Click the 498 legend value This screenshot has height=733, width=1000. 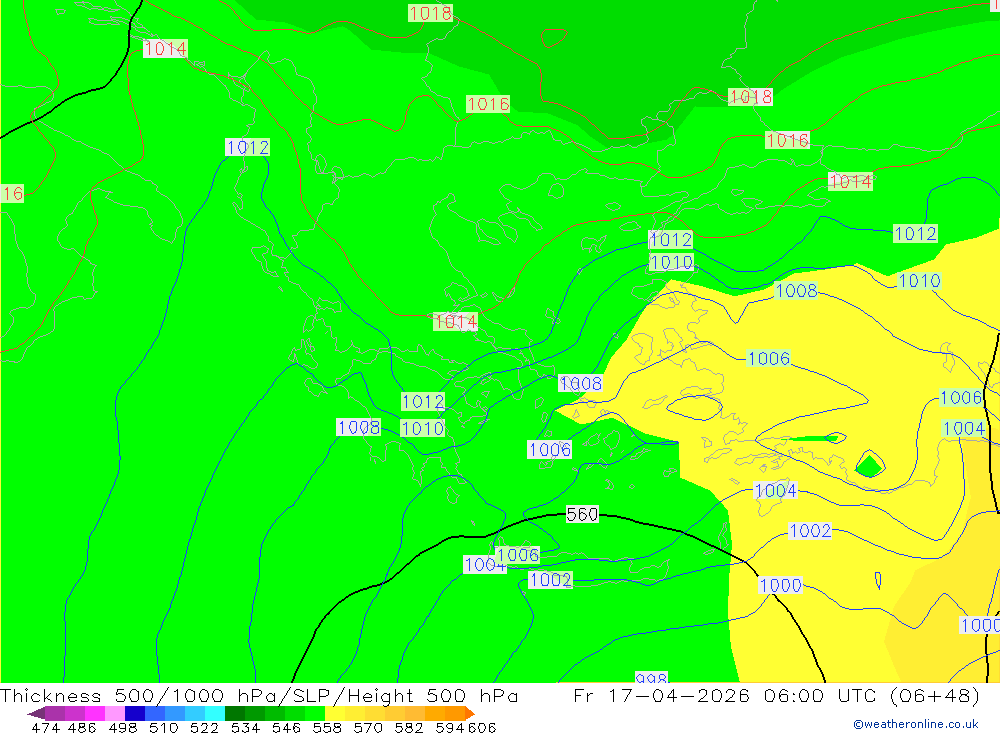[x=122, y=727]
